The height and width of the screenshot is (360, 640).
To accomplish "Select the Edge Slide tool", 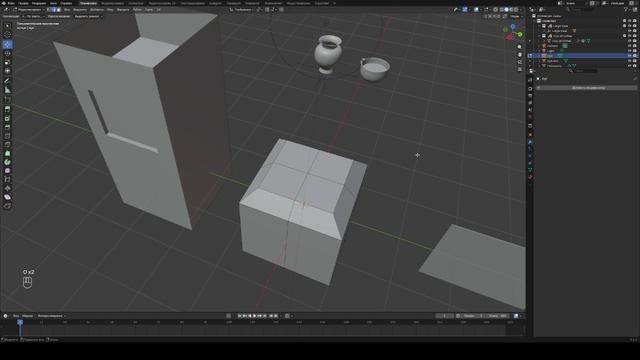I will (x=7, y=180).
